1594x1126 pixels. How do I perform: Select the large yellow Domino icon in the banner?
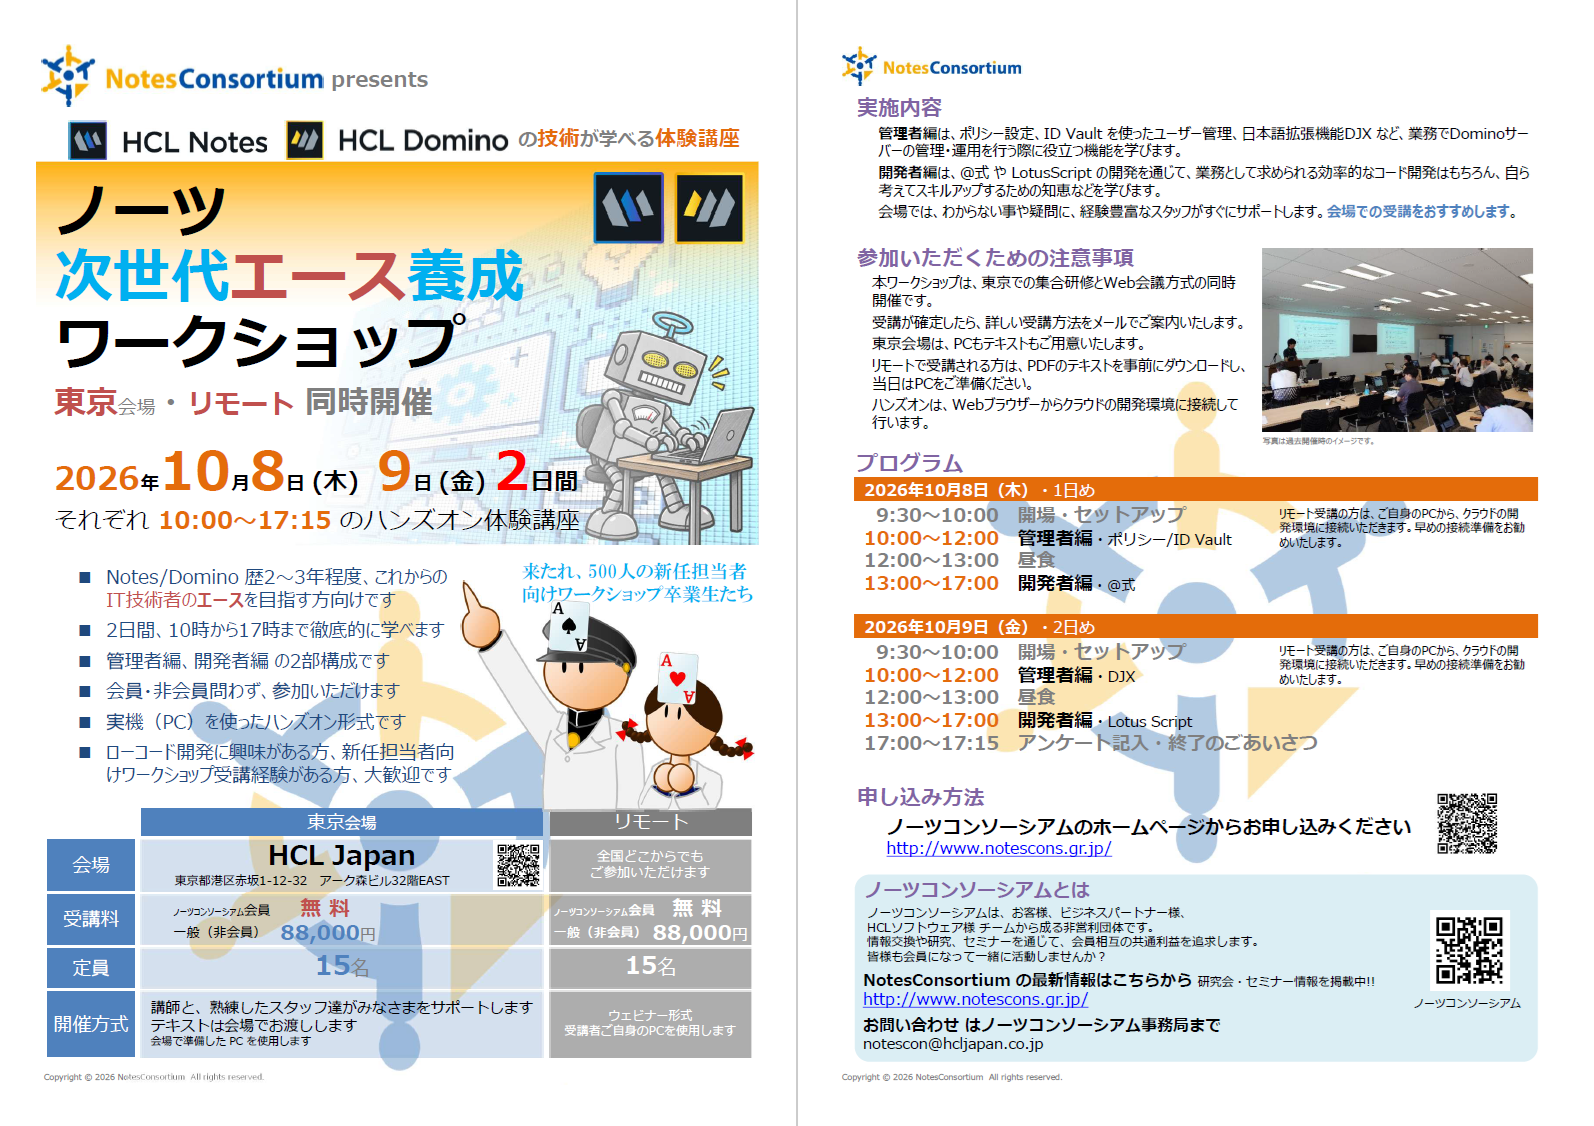click(x=709, y=208)
